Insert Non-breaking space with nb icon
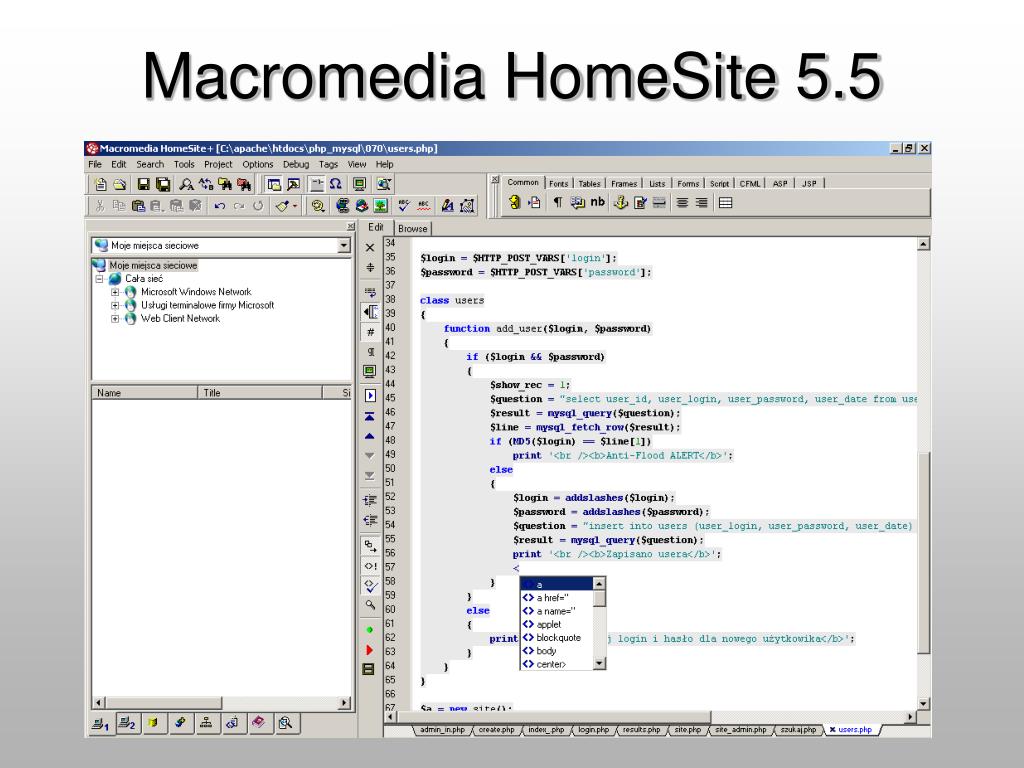This screenshot has width=1024, height=768. [x=597, y=202]
